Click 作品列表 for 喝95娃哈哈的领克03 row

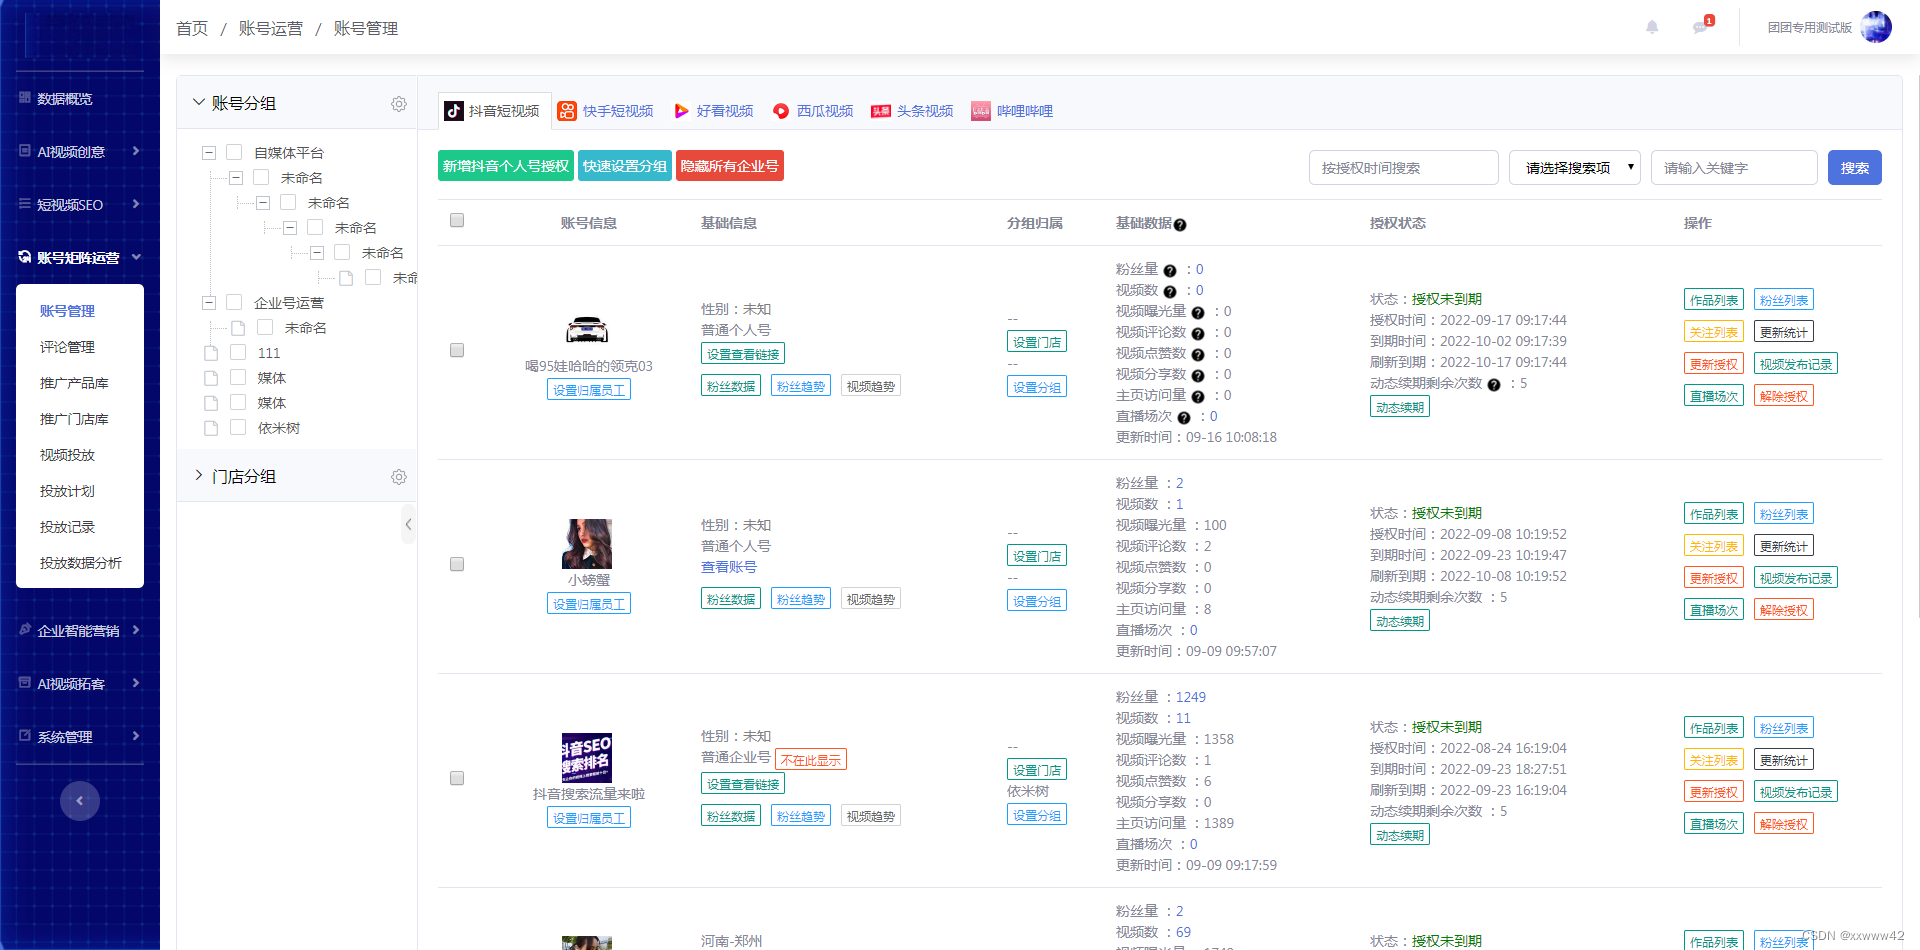(1714, 300)
